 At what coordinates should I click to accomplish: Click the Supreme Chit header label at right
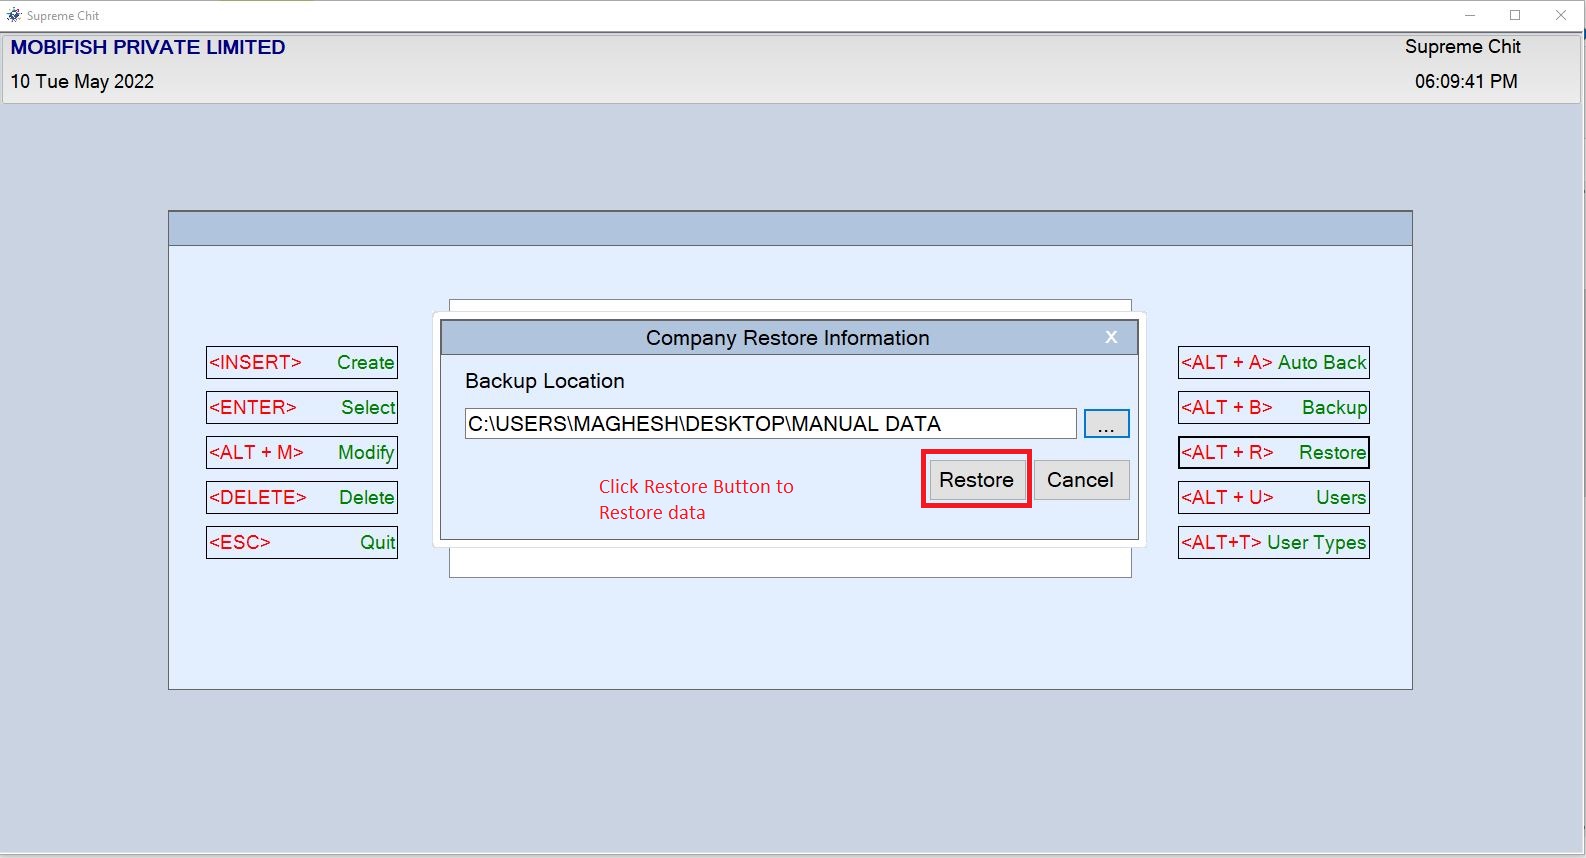(x=1463, y=47)
